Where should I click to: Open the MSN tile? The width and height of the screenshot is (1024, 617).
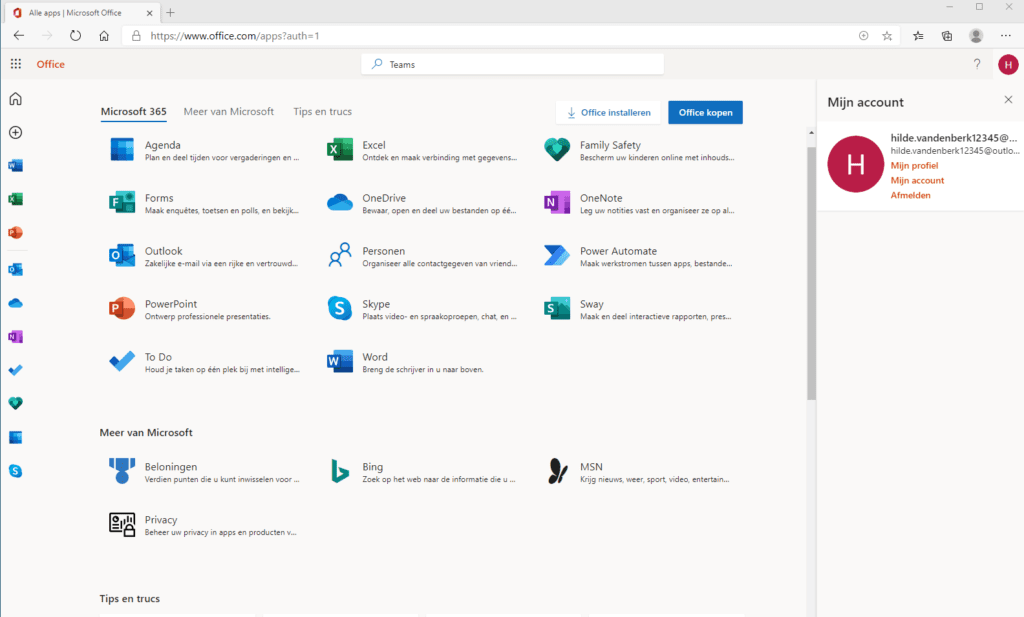639,471
